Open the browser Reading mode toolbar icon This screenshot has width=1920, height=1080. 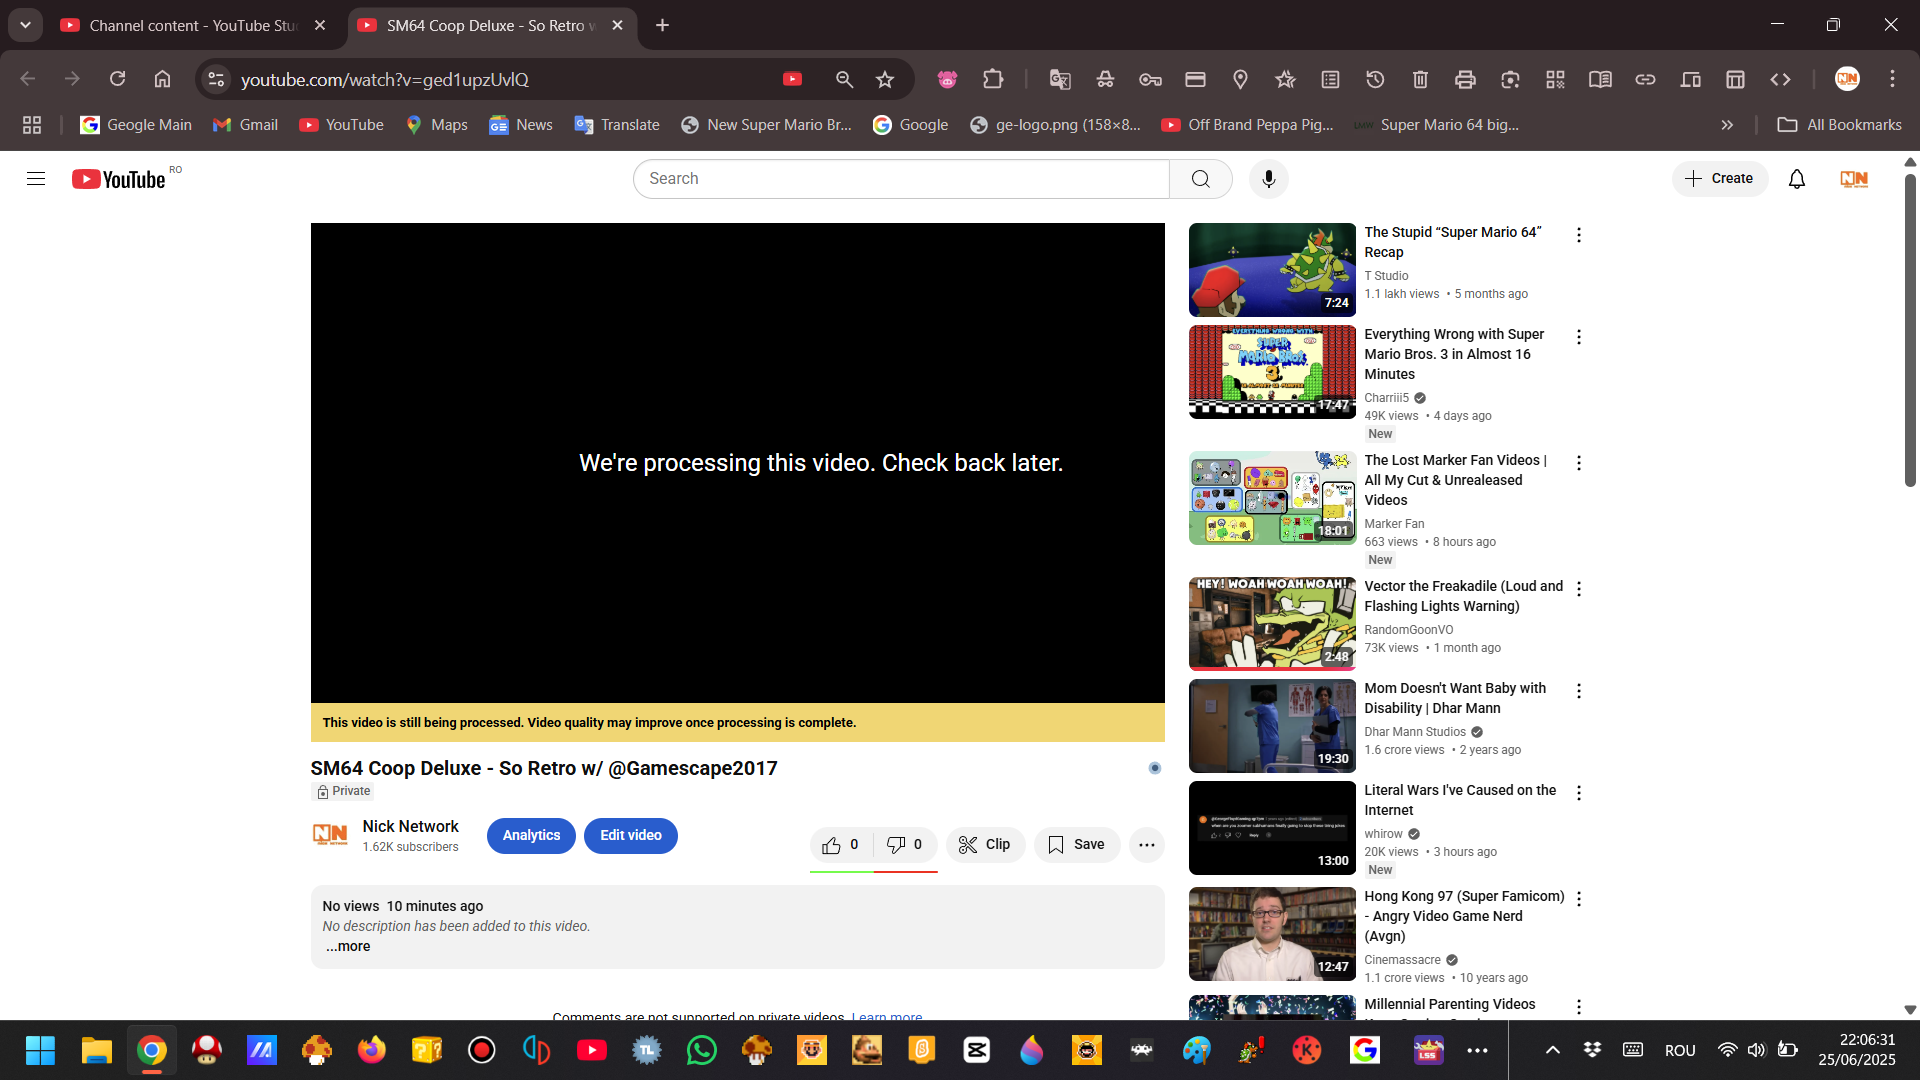point(1600,79)
